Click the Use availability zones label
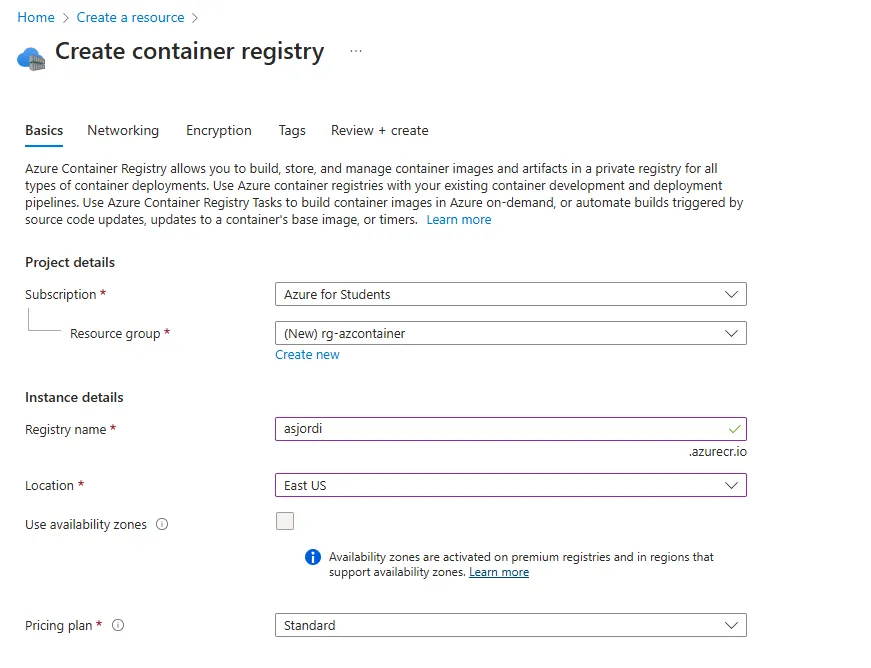 point(86,525)
